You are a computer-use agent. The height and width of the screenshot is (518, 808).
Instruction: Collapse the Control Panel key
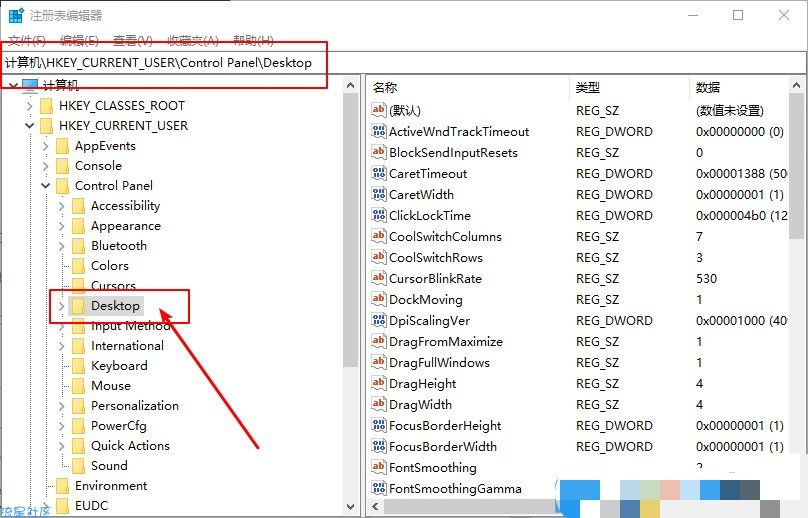(x=46, y=186)
